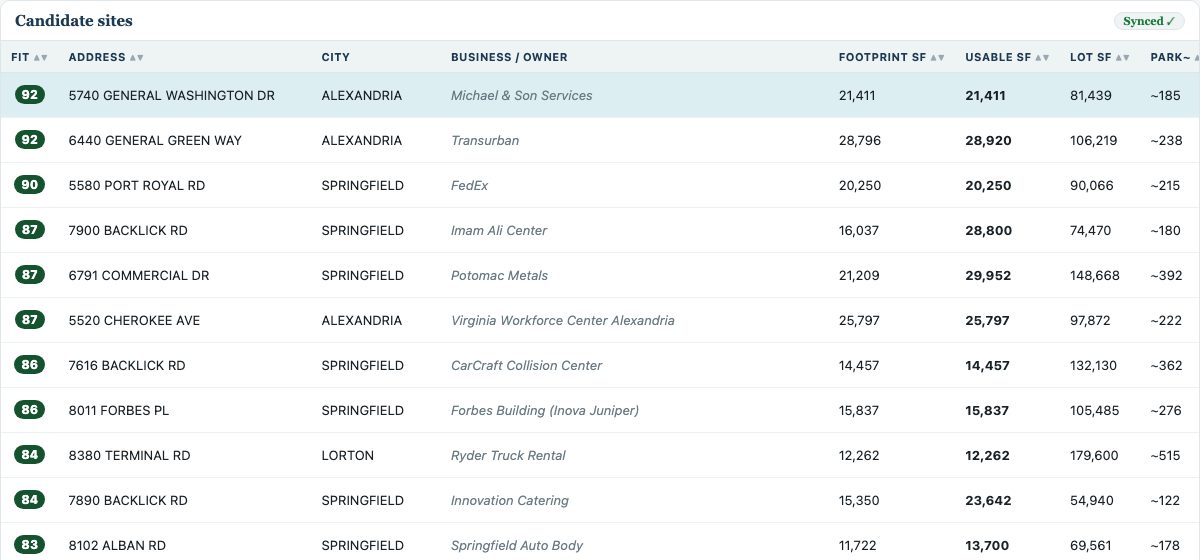Click lot SF value 179,600

pyautogui.click(x=1094, y=456)
